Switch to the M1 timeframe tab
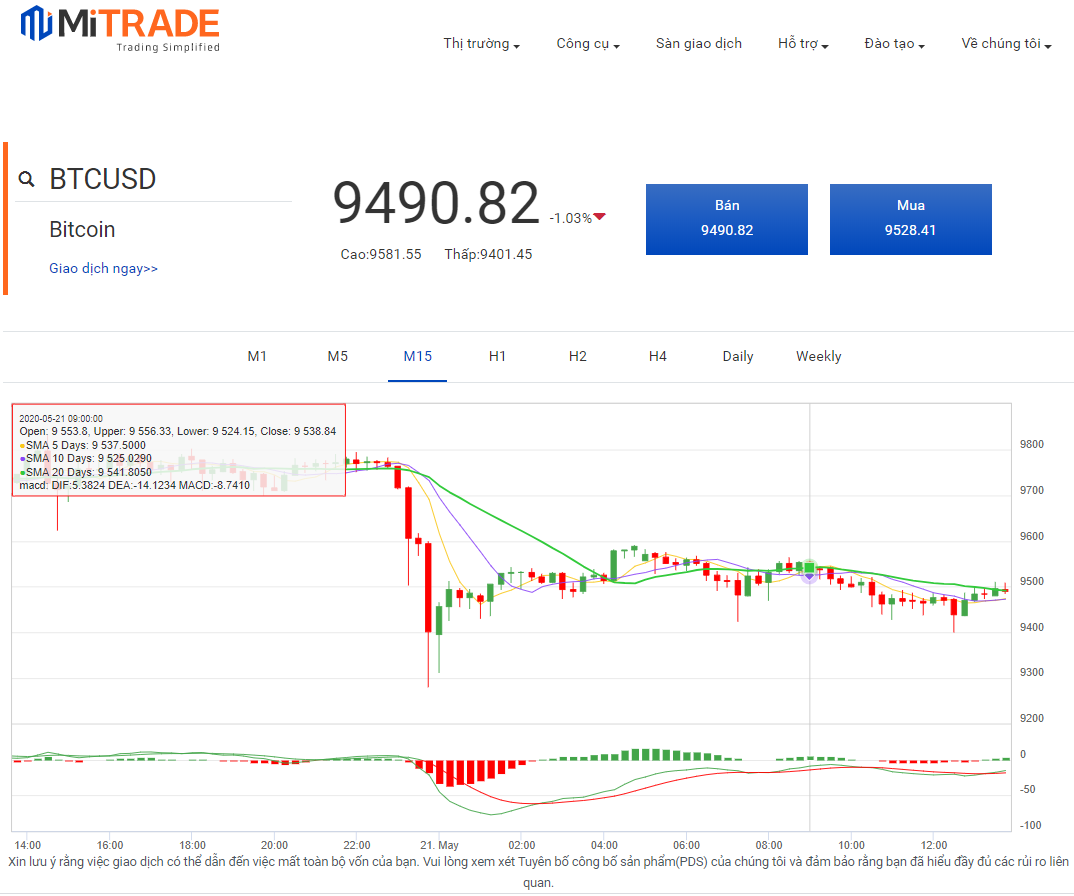1074x896 pixels. [258, 357]
